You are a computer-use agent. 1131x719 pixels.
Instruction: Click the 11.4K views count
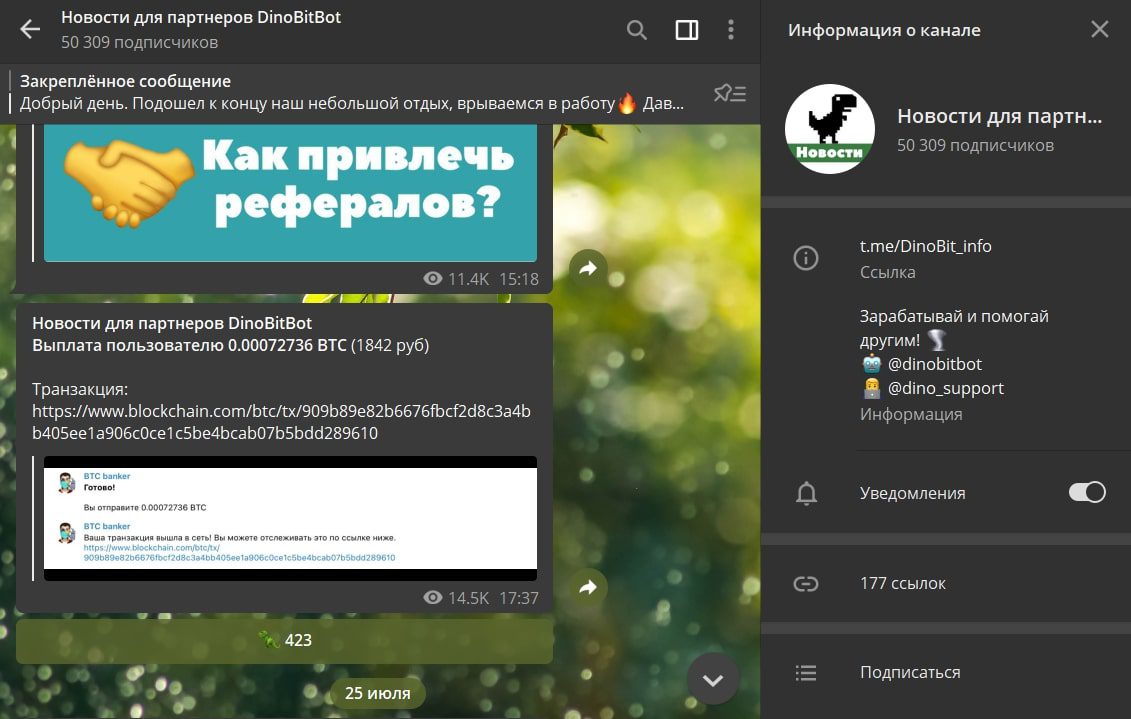click(468, 279)
